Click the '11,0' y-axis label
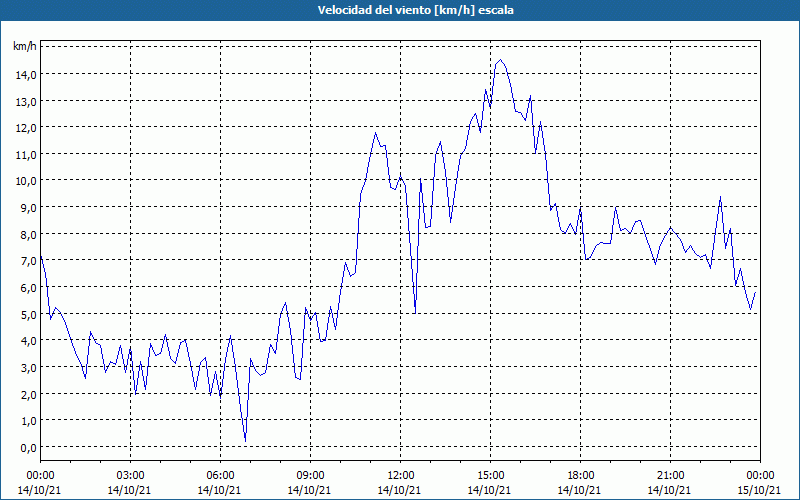The width and height of the screenshot is (800, 500). (26, 154)
